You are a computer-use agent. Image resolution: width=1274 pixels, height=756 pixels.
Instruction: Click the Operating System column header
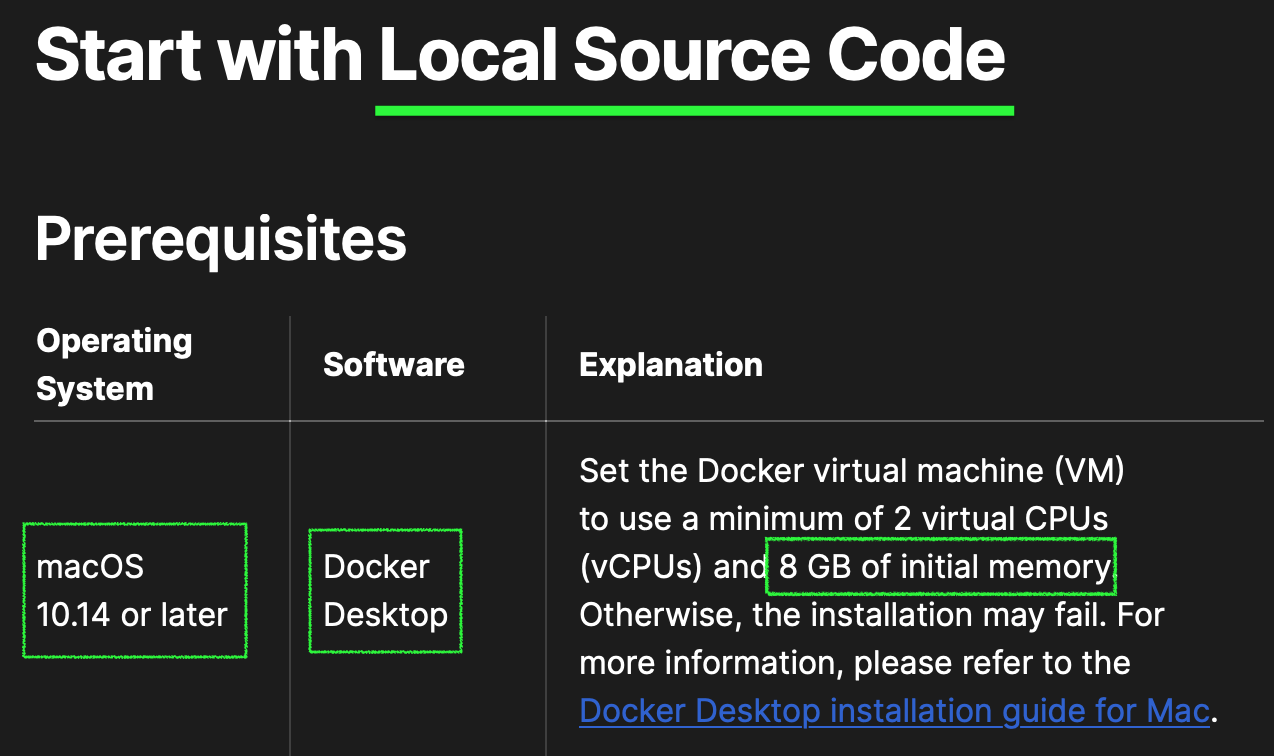[x=114, y=365]
